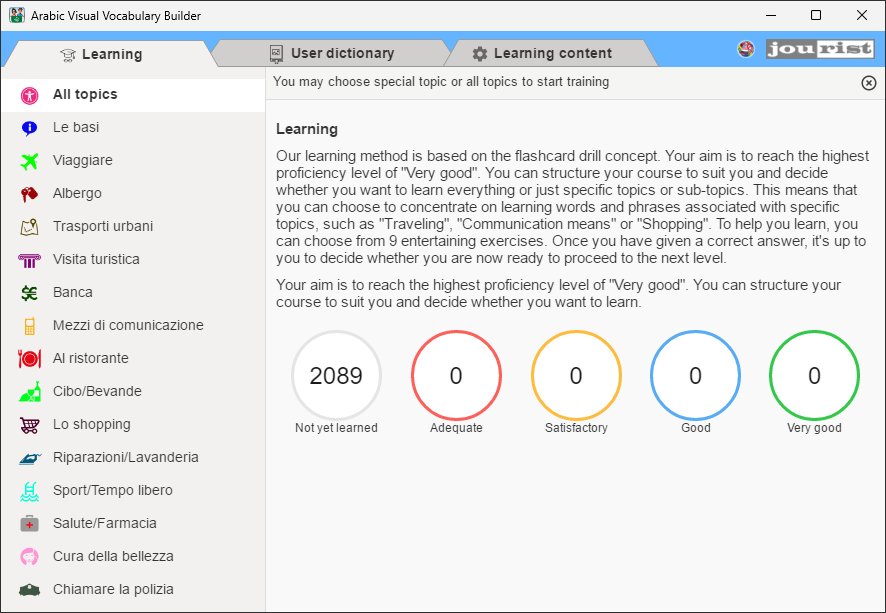This screenshot has width=886, height=613.
Task: Click the Very good label
Action: coord(814,428)
